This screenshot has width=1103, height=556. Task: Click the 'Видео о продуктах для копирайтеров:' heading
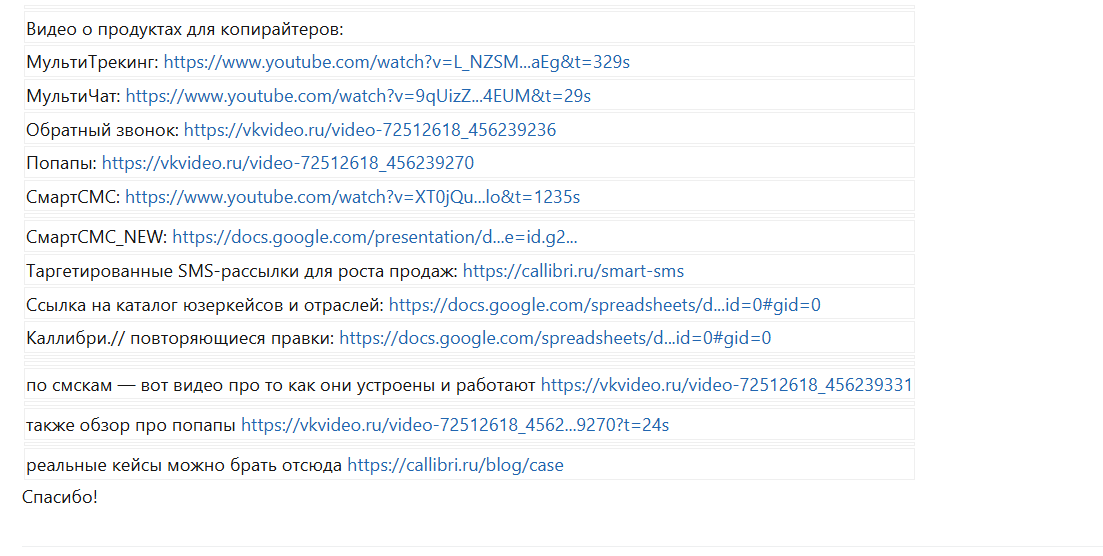click(185, 30)
